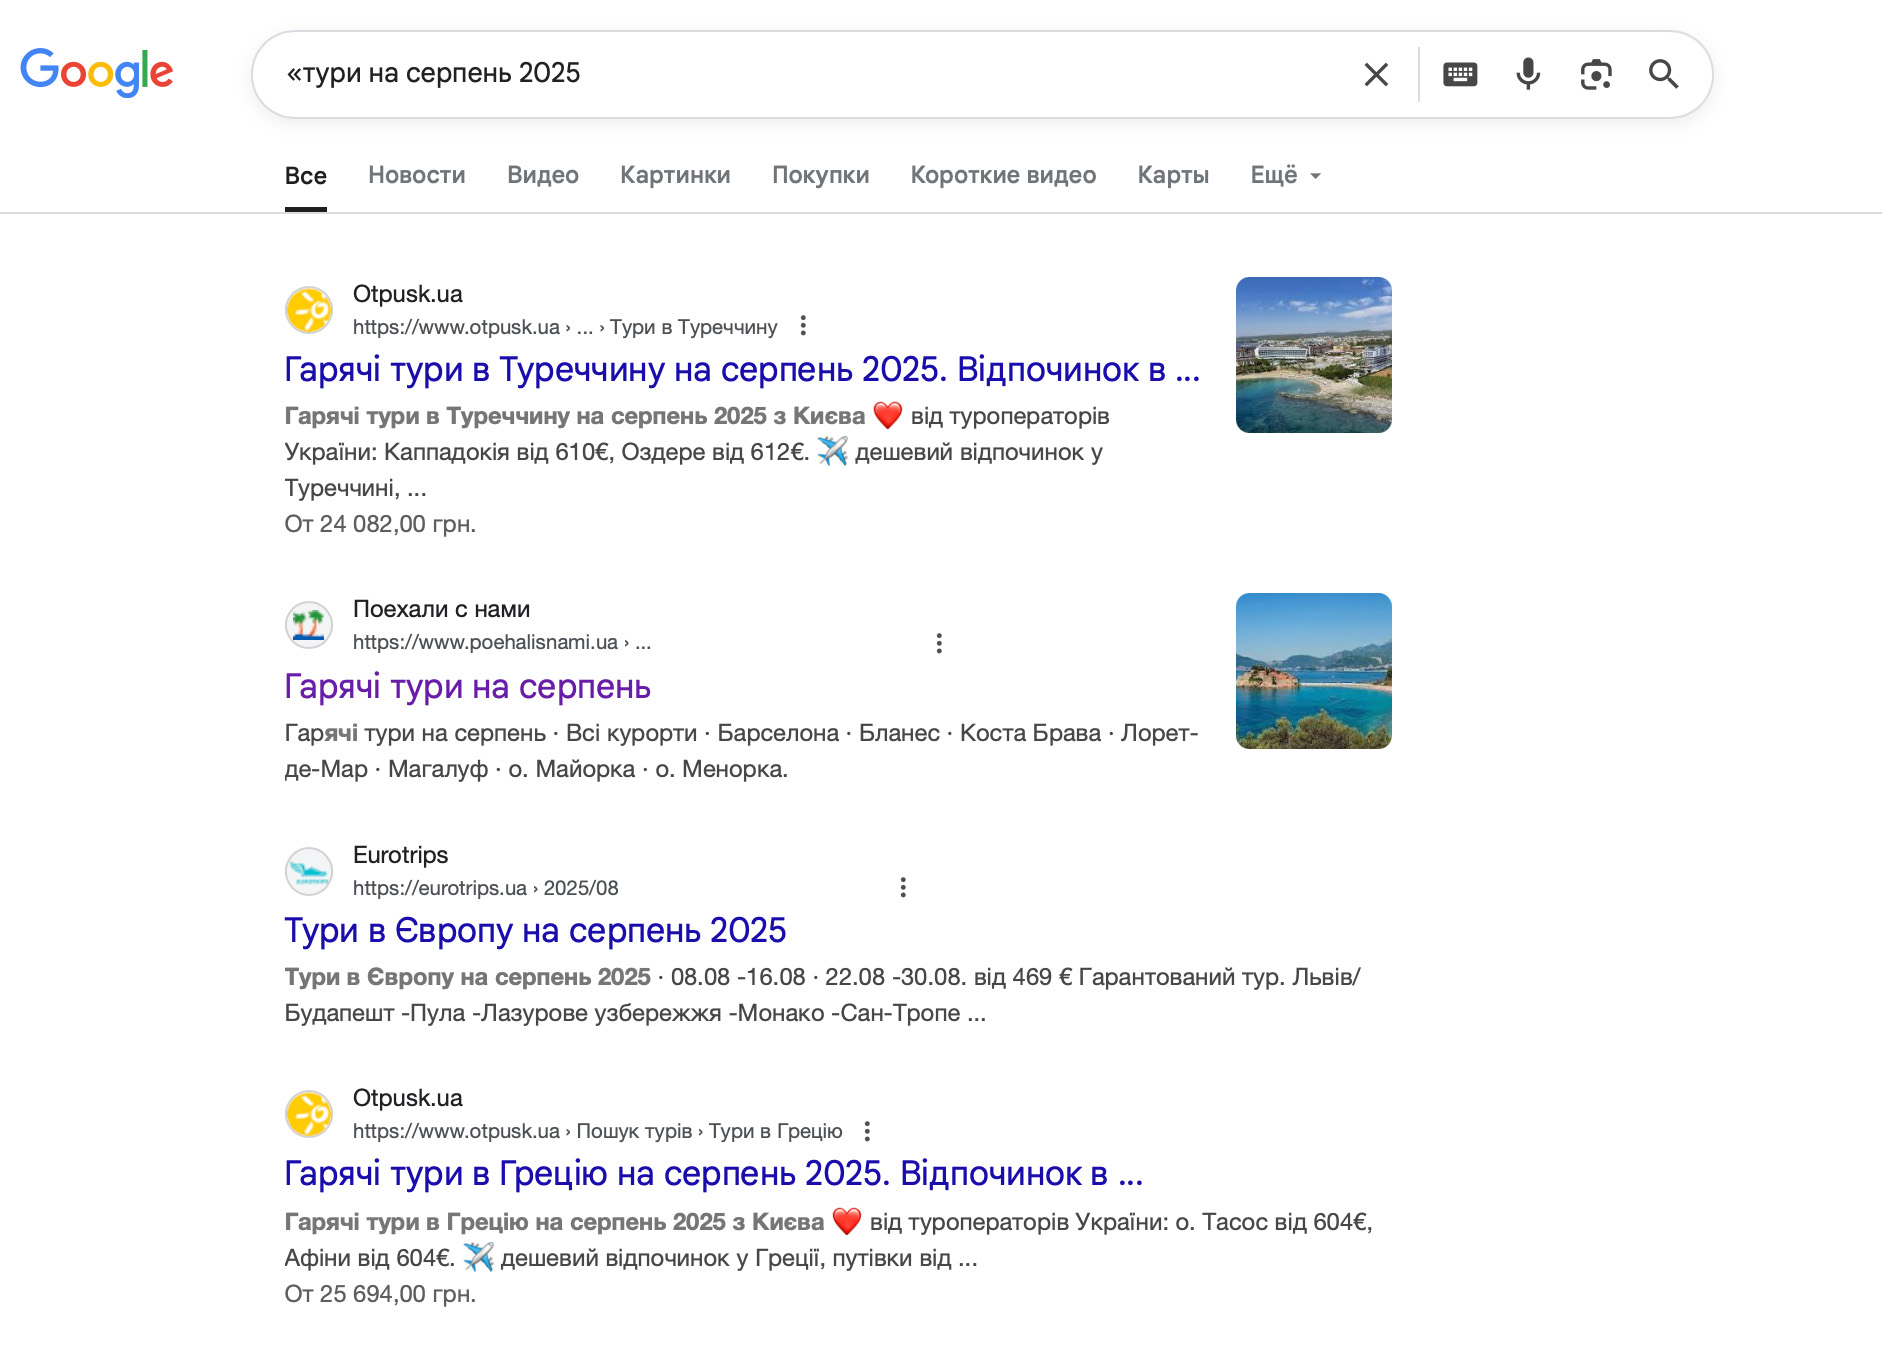Screen dimensions: 1882x1352
Task: Open the Покупки tab
Action: [821, 175]
